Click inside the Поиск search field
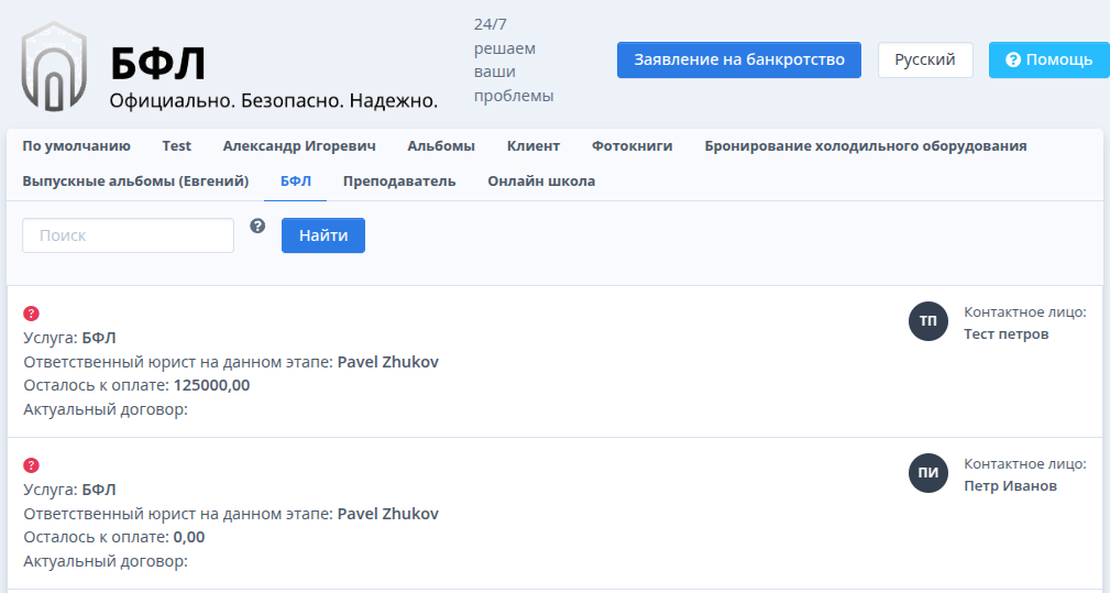 (x=127, y=235)
